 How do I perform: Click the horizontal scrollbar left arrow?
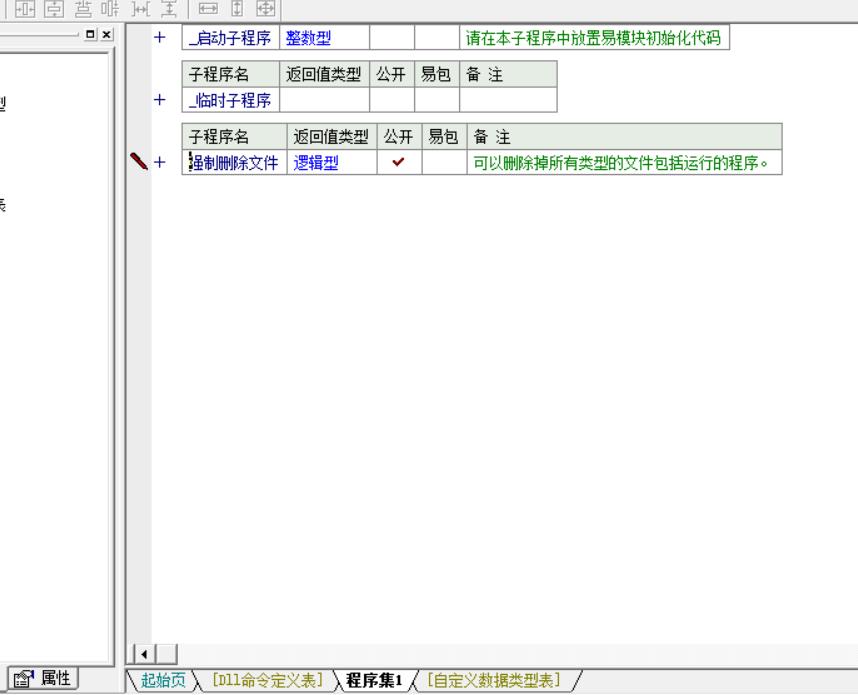(141, 655)
